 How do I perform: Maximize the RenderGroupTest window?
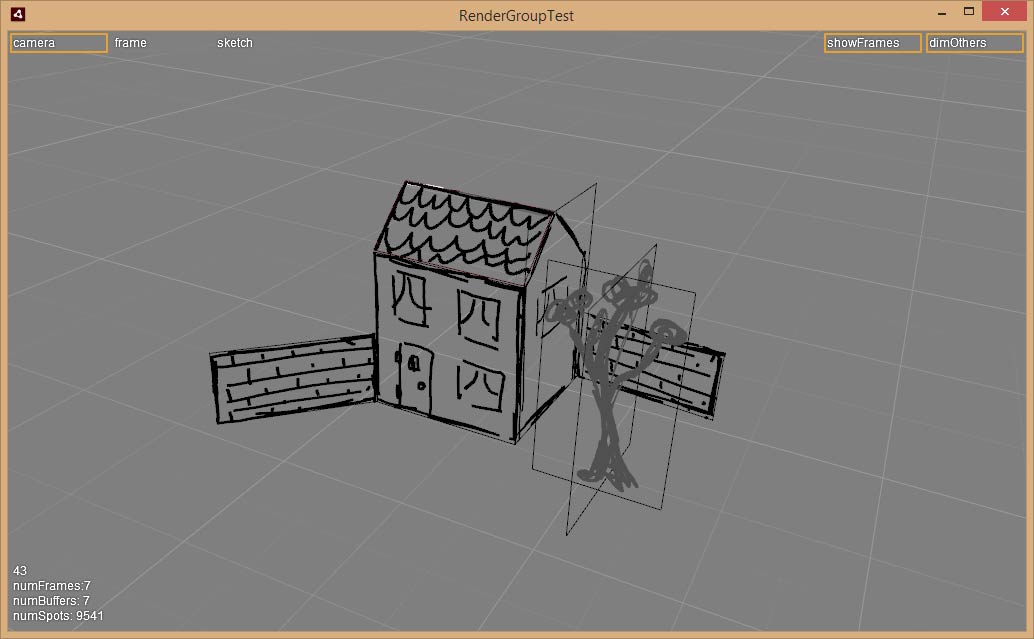coord(968,12)
